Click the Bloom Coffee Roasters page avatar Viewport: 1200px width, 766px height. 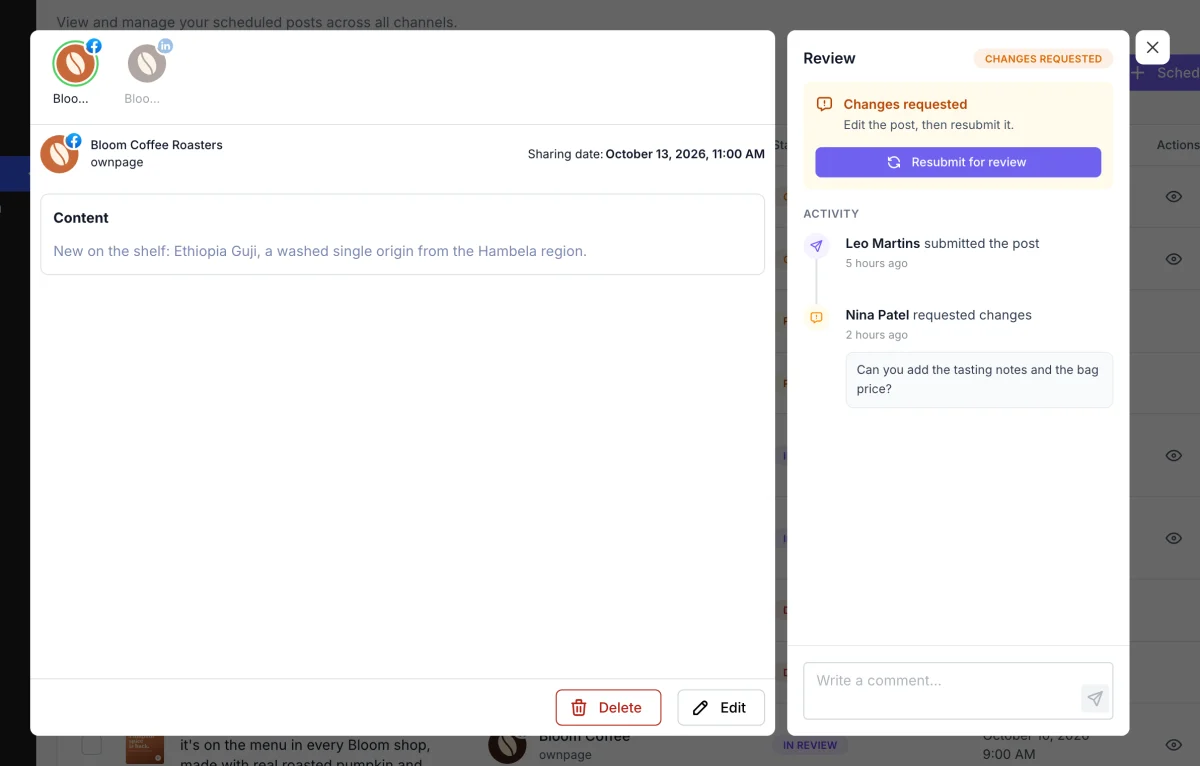[x=59, y=154]
